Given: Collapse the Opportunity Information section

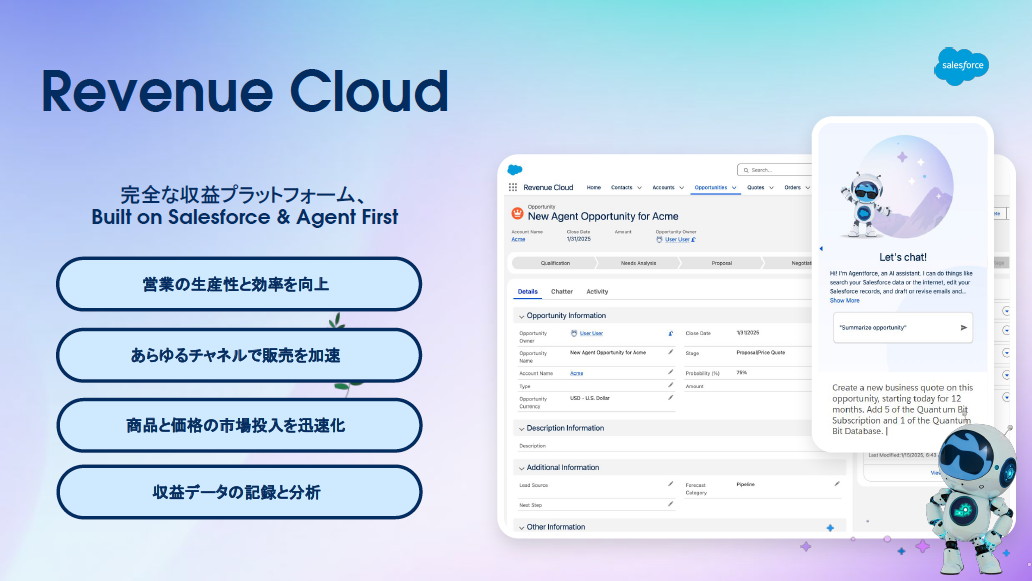Looking at the screenshot, I should pyautogui.click(x=521, y=316).
